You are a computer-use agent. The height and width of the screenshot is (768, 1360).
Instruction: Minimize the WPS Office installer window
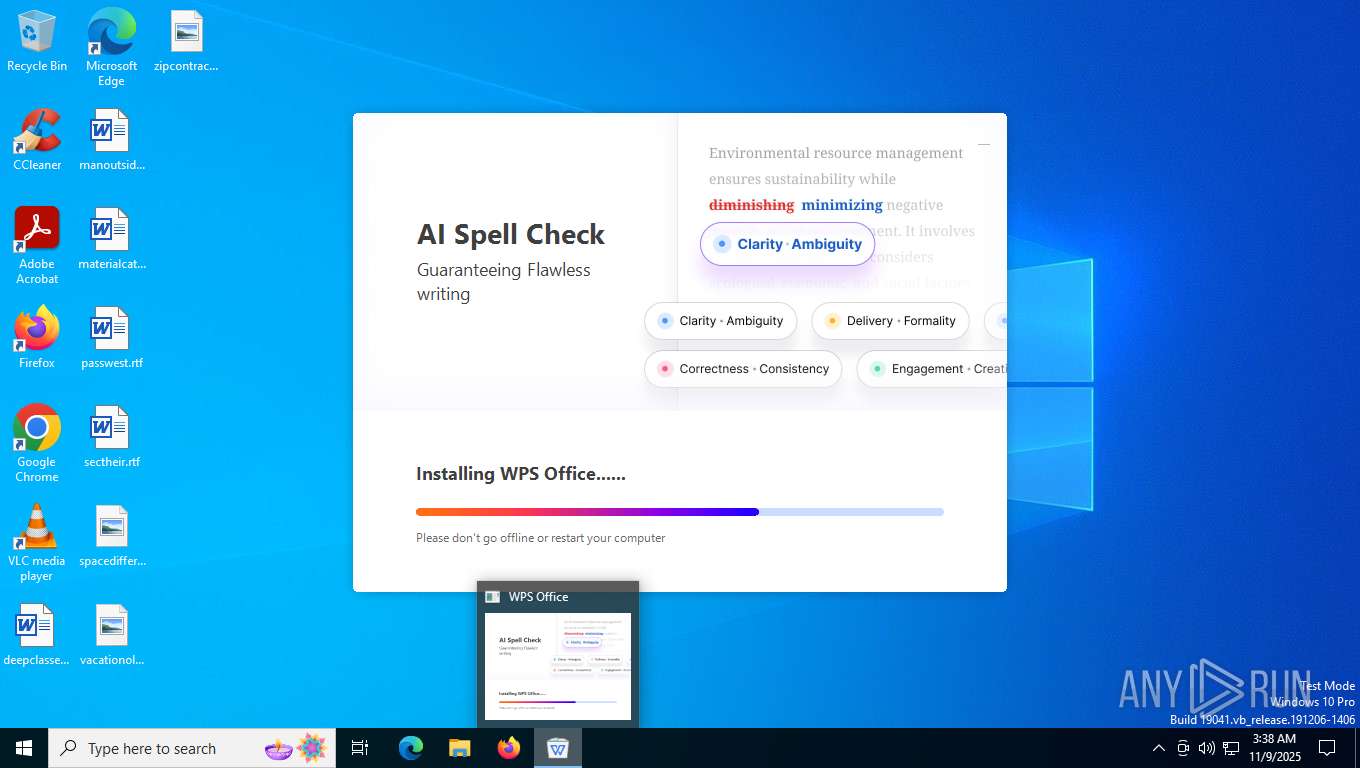click(984, 145)
